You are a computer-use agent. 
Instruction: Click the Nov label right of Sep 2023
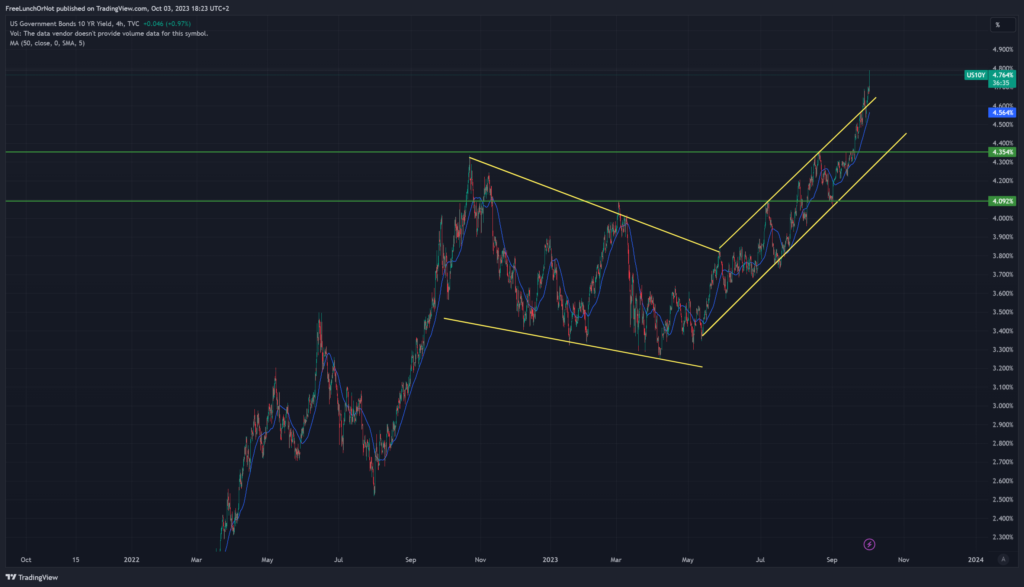(x=903, y=561)
